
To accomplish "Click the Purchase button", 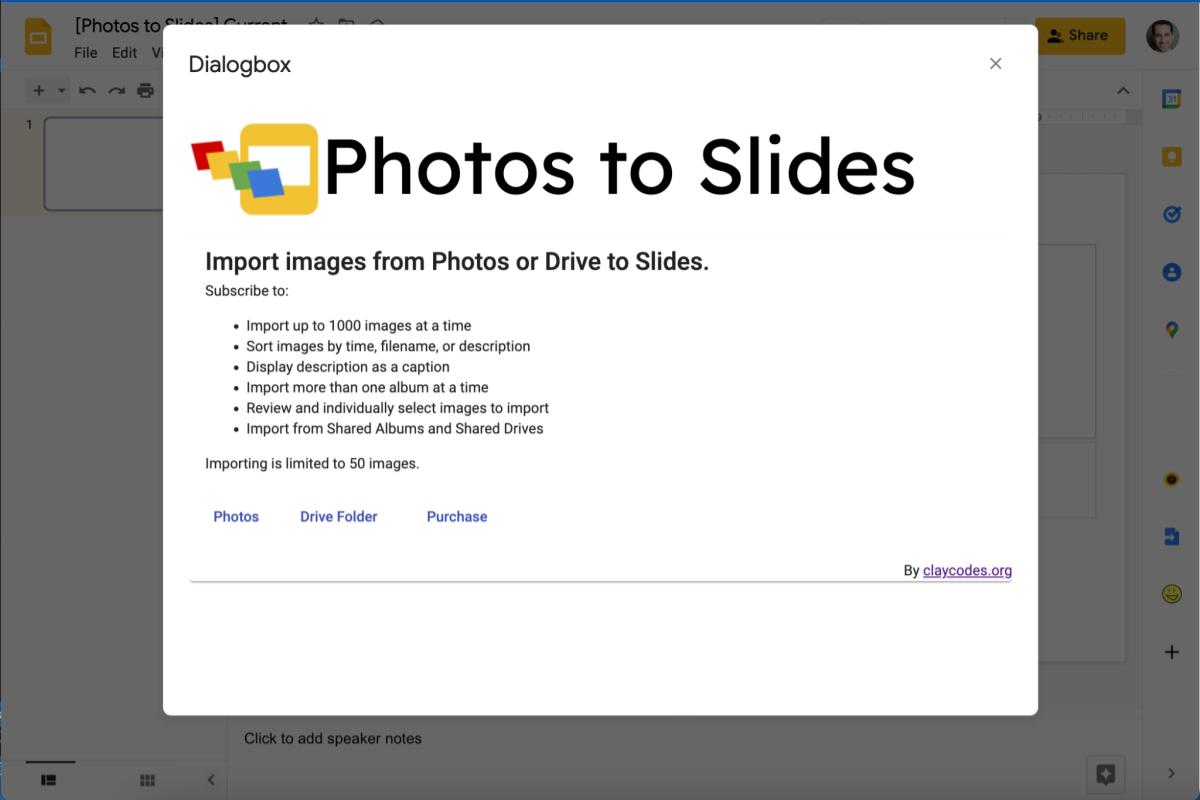I will [x=457, y=517].
